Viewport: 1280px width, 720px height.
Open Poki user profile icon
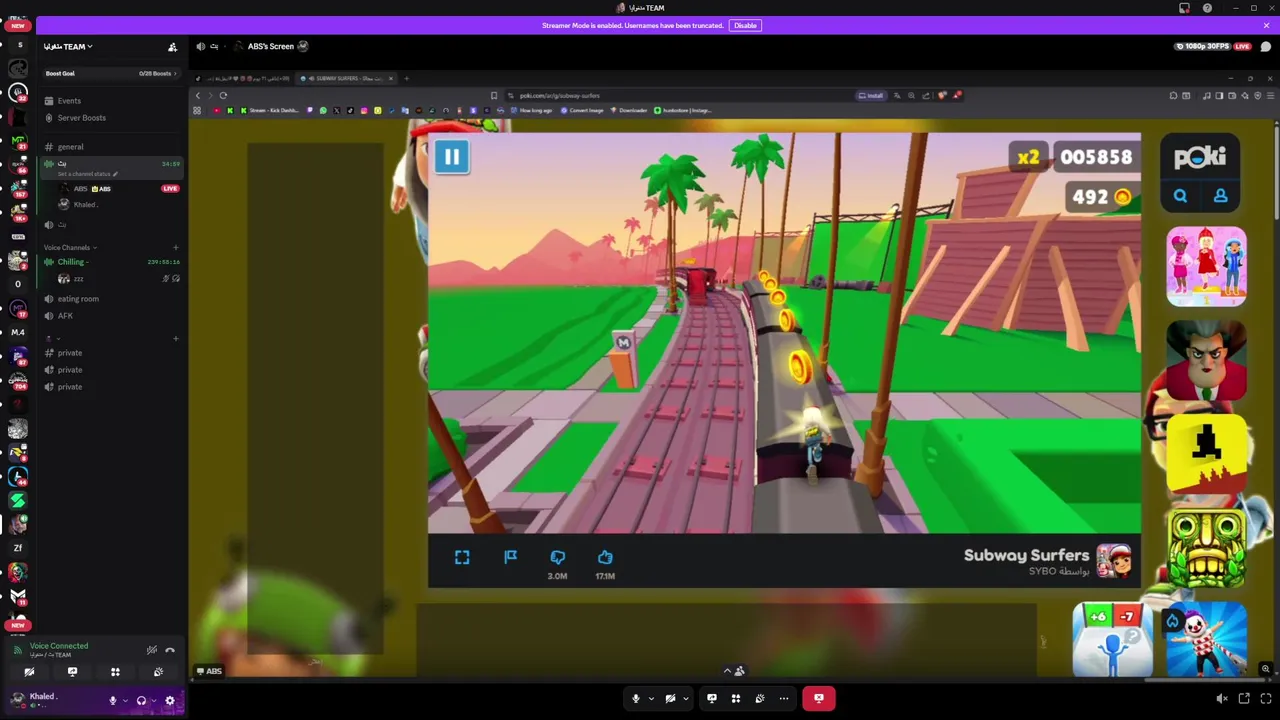(1220, 197)
